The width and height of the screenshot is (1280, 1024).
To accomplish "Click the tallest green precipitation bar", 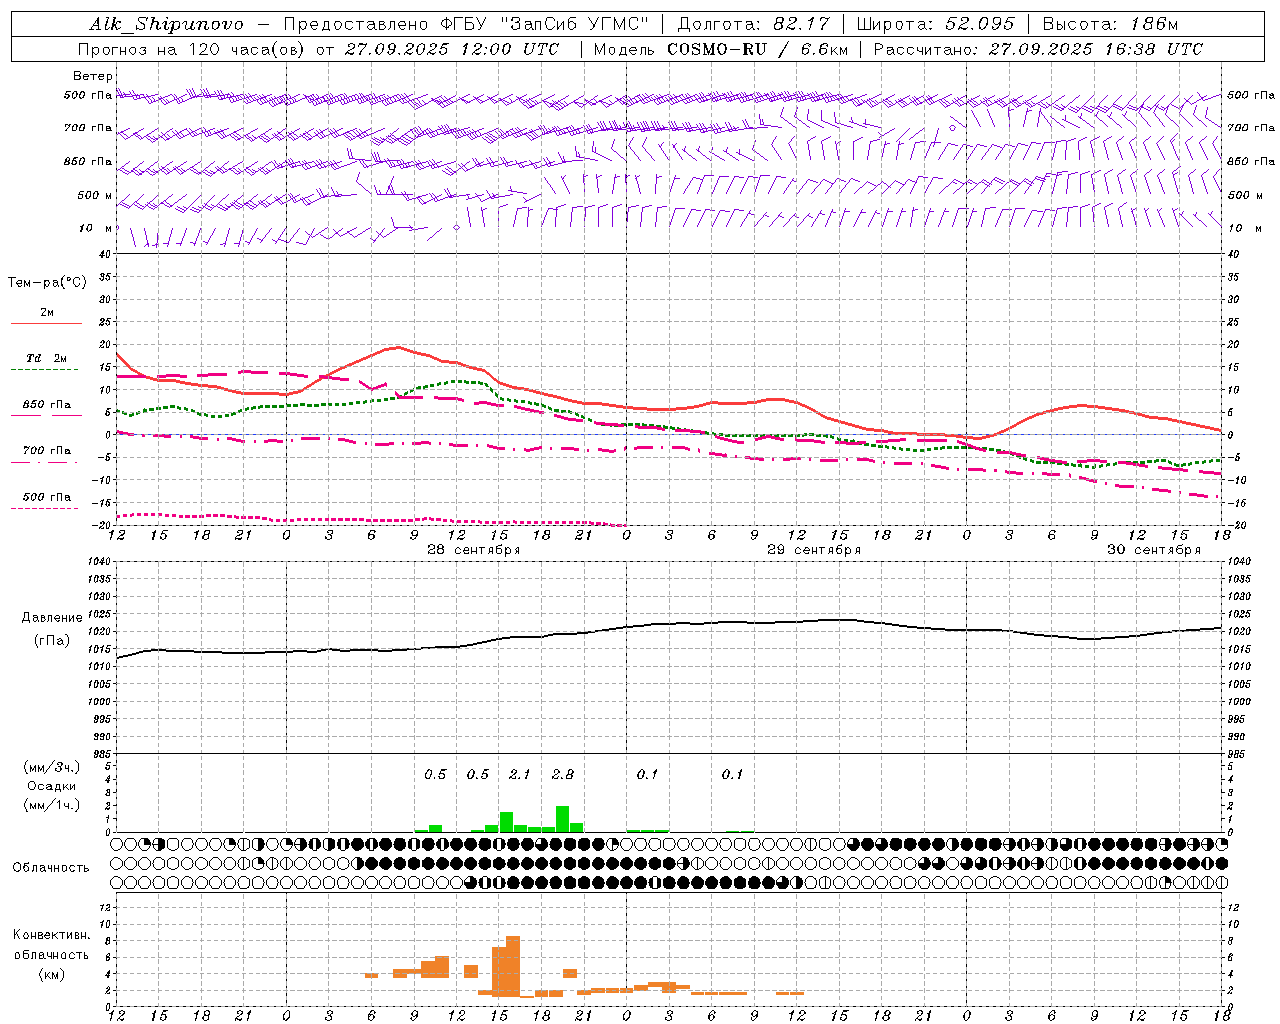I will pos(562,818).
